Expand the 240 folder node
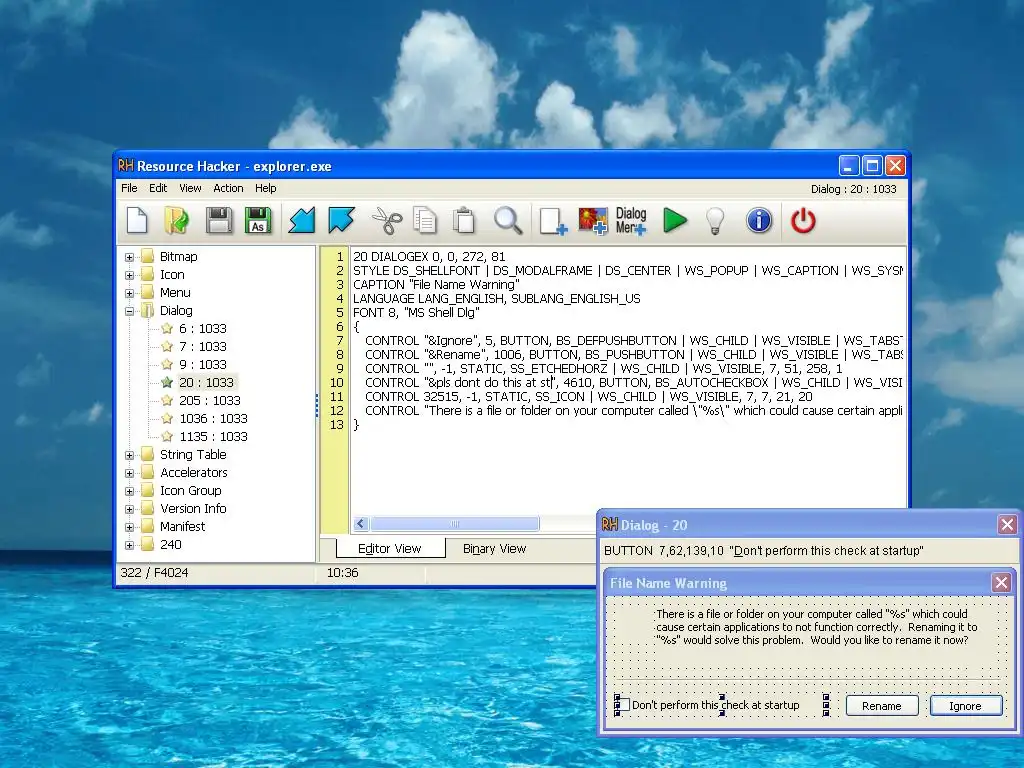1024x768 pixels. [x=129, y=545]
